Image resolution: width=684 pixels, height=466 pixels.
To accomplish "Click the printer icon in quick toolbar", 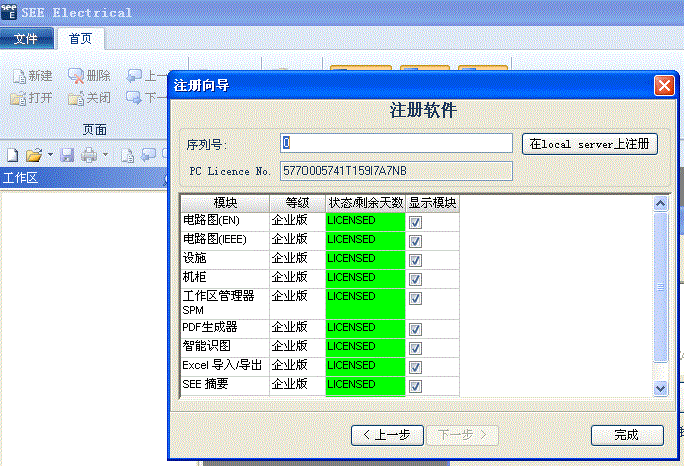I will pyautogui.click(x=89, y=155).
